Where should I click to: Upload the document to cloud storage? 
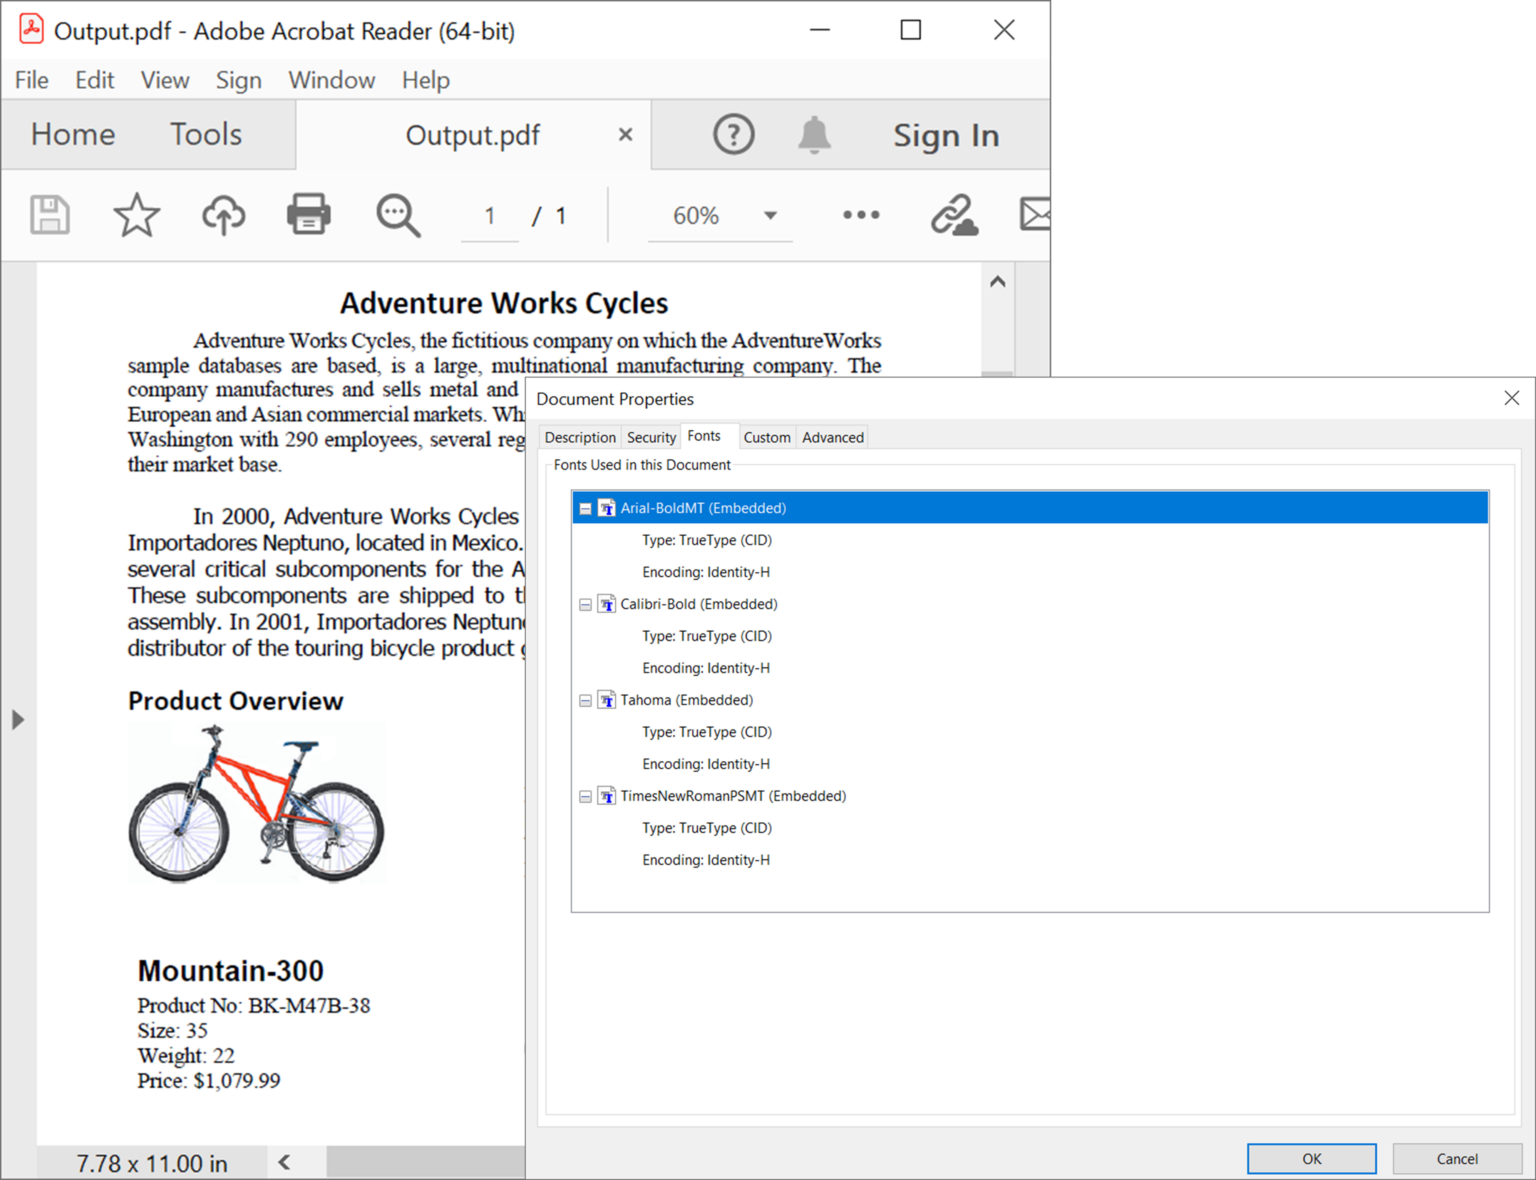click(x=223, y=214)
